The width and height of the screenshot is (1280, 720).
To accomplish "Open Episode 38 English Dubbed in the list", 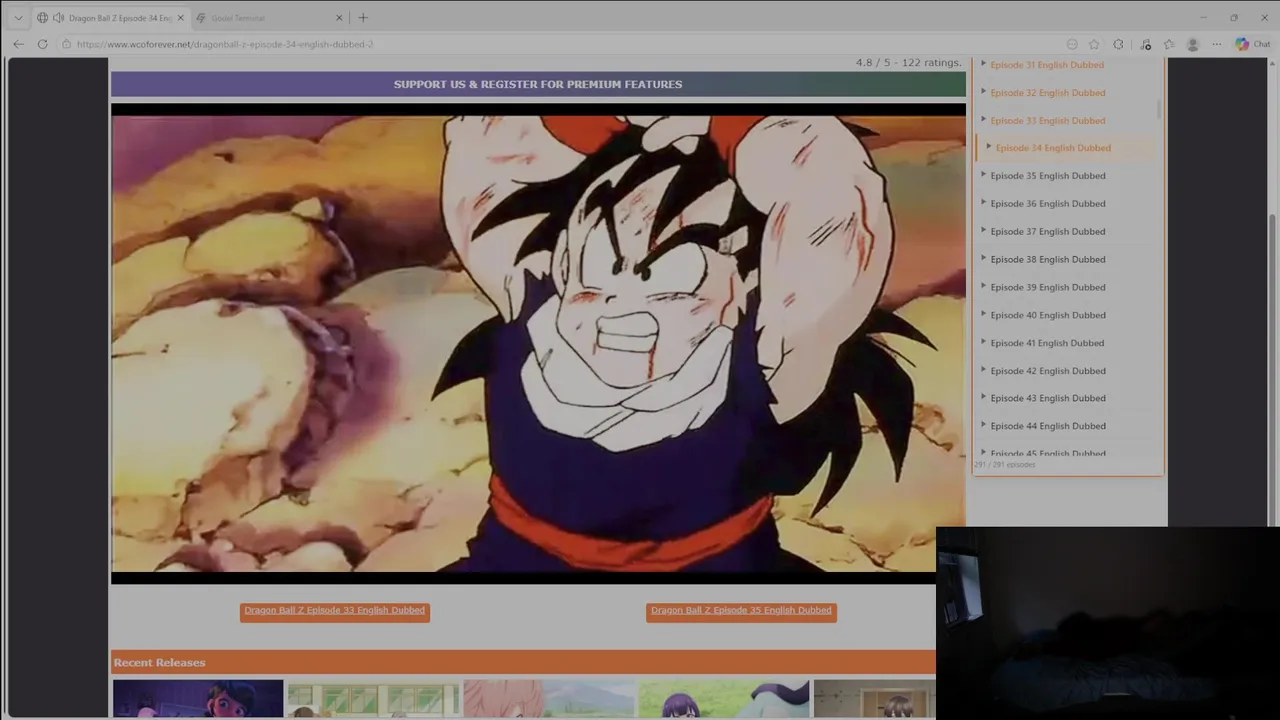I will pyautogui.click(x=1047, y=260).
